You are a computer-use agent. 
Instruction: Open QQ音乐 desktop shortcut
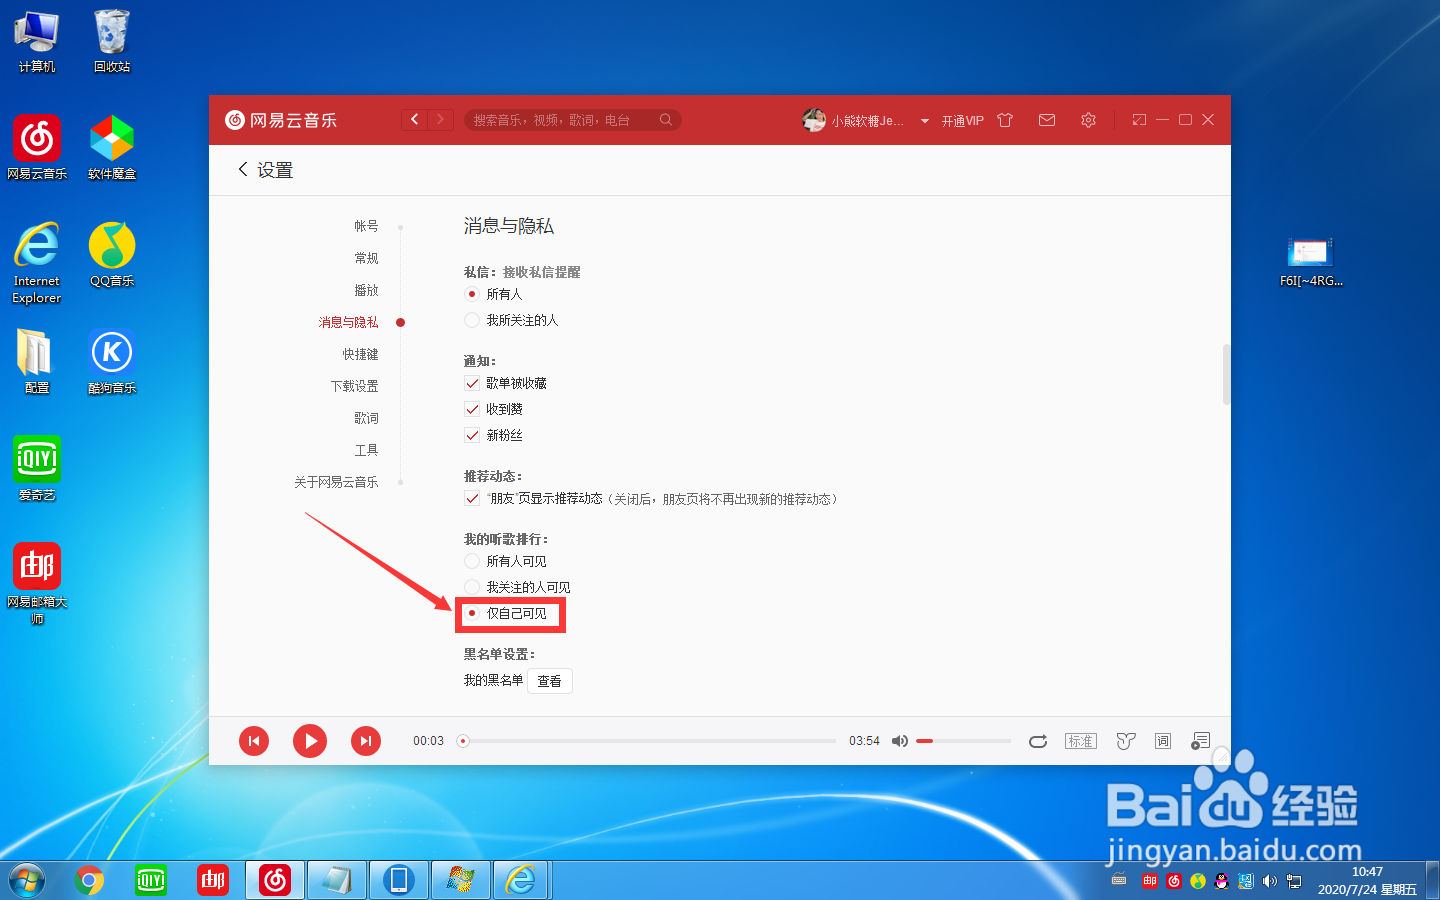coord(112,255)
